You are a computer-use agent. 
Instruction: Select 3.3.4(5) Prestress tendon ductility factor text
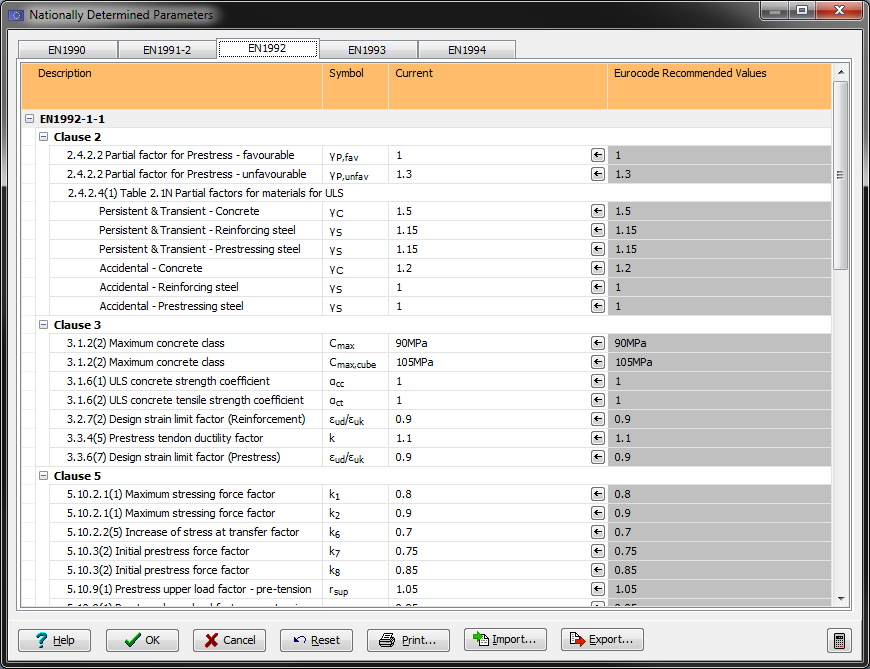pos(165,438)
